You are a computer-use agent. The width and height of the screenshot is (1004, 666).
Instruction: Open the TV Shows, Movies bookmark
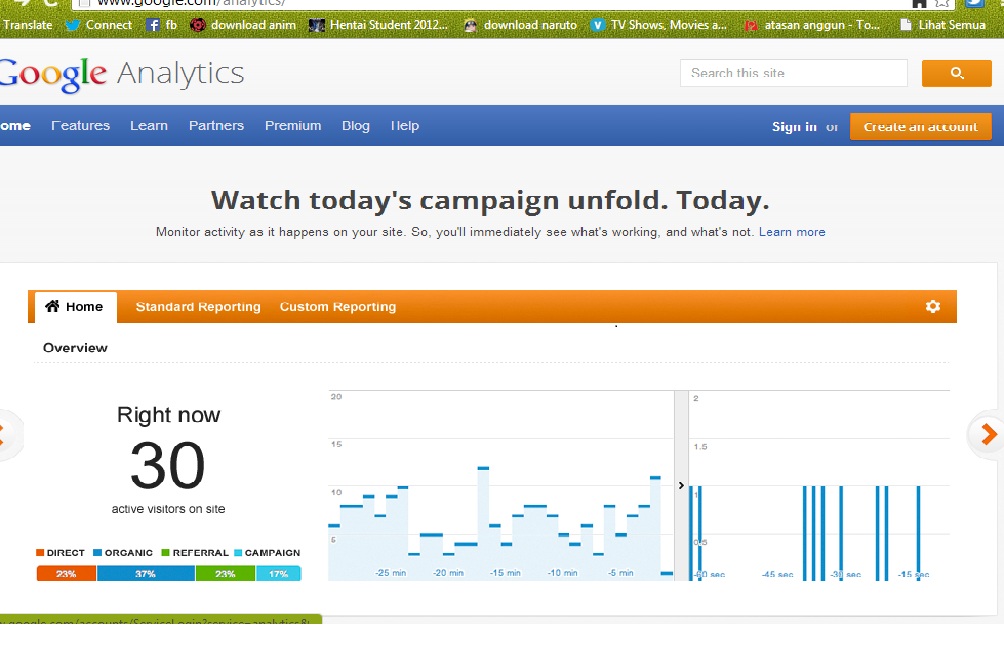click(x=660, y=25)
